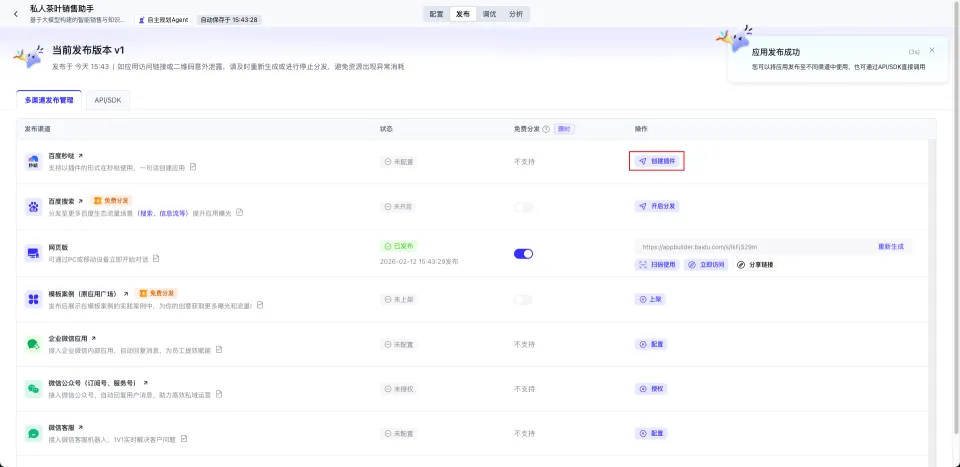The width and height of the screenshot is (960, 467).
Task: Click the 免费分发 tag beside 模板案例
Action: click(x=156, y=294)
